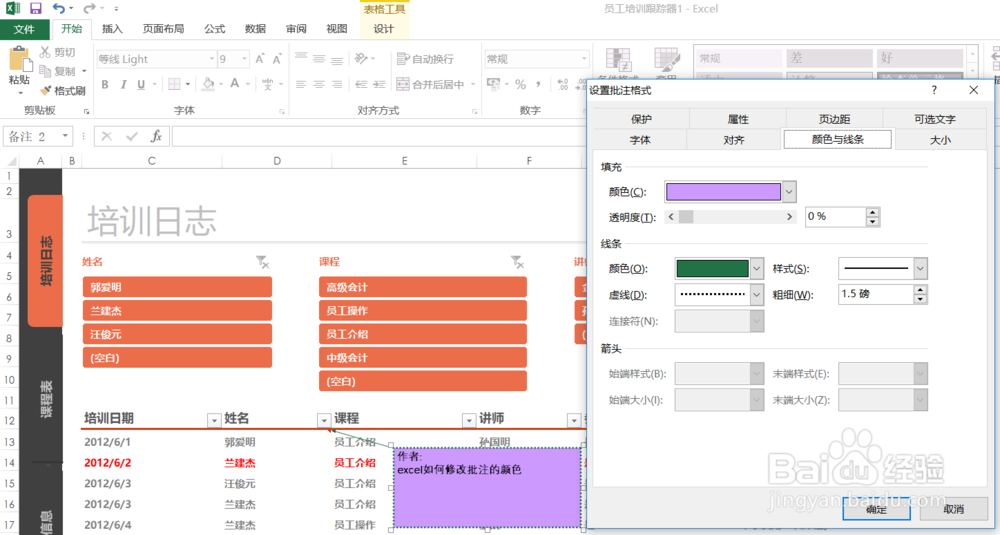This screenshot has width=1000, height=535.
Task: Click the decrease indent icon
Action: (362, 84)
